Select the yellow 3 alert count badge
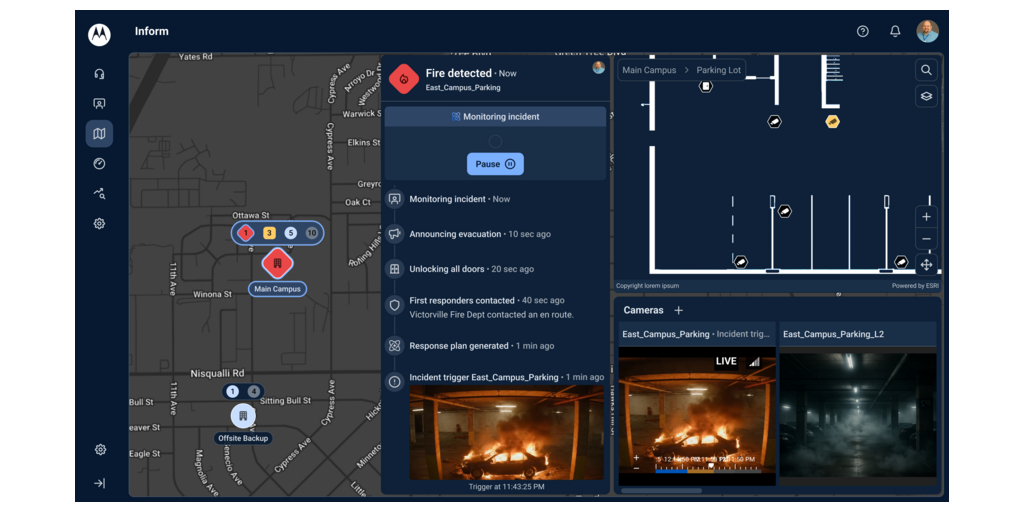This screenshot has width=1024, height=512. pyautogui.click(x=269, y=233)
